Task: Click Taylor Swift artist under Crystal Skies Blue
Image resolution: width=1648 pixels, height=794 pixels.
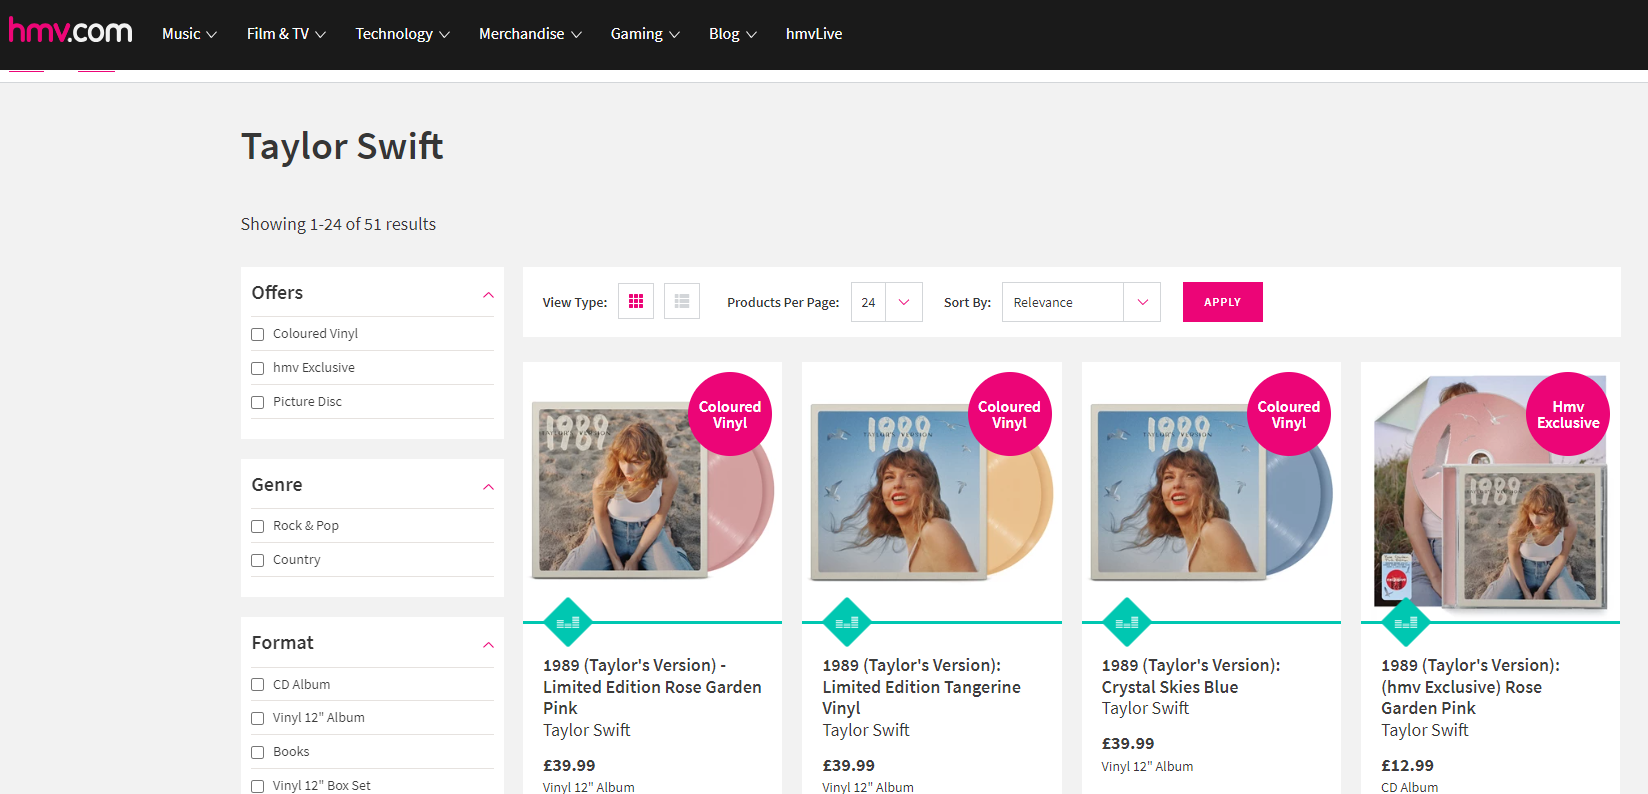Action: pos(1145,709)
